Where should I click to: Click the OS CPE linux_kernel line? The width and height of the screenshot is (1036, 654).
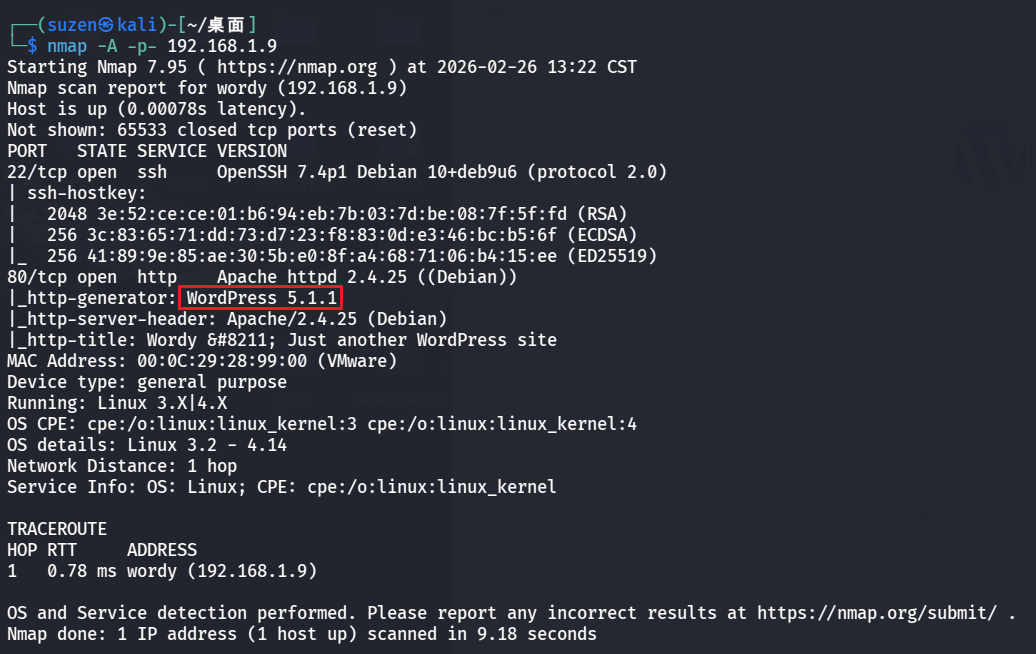(x=321, y=424)
